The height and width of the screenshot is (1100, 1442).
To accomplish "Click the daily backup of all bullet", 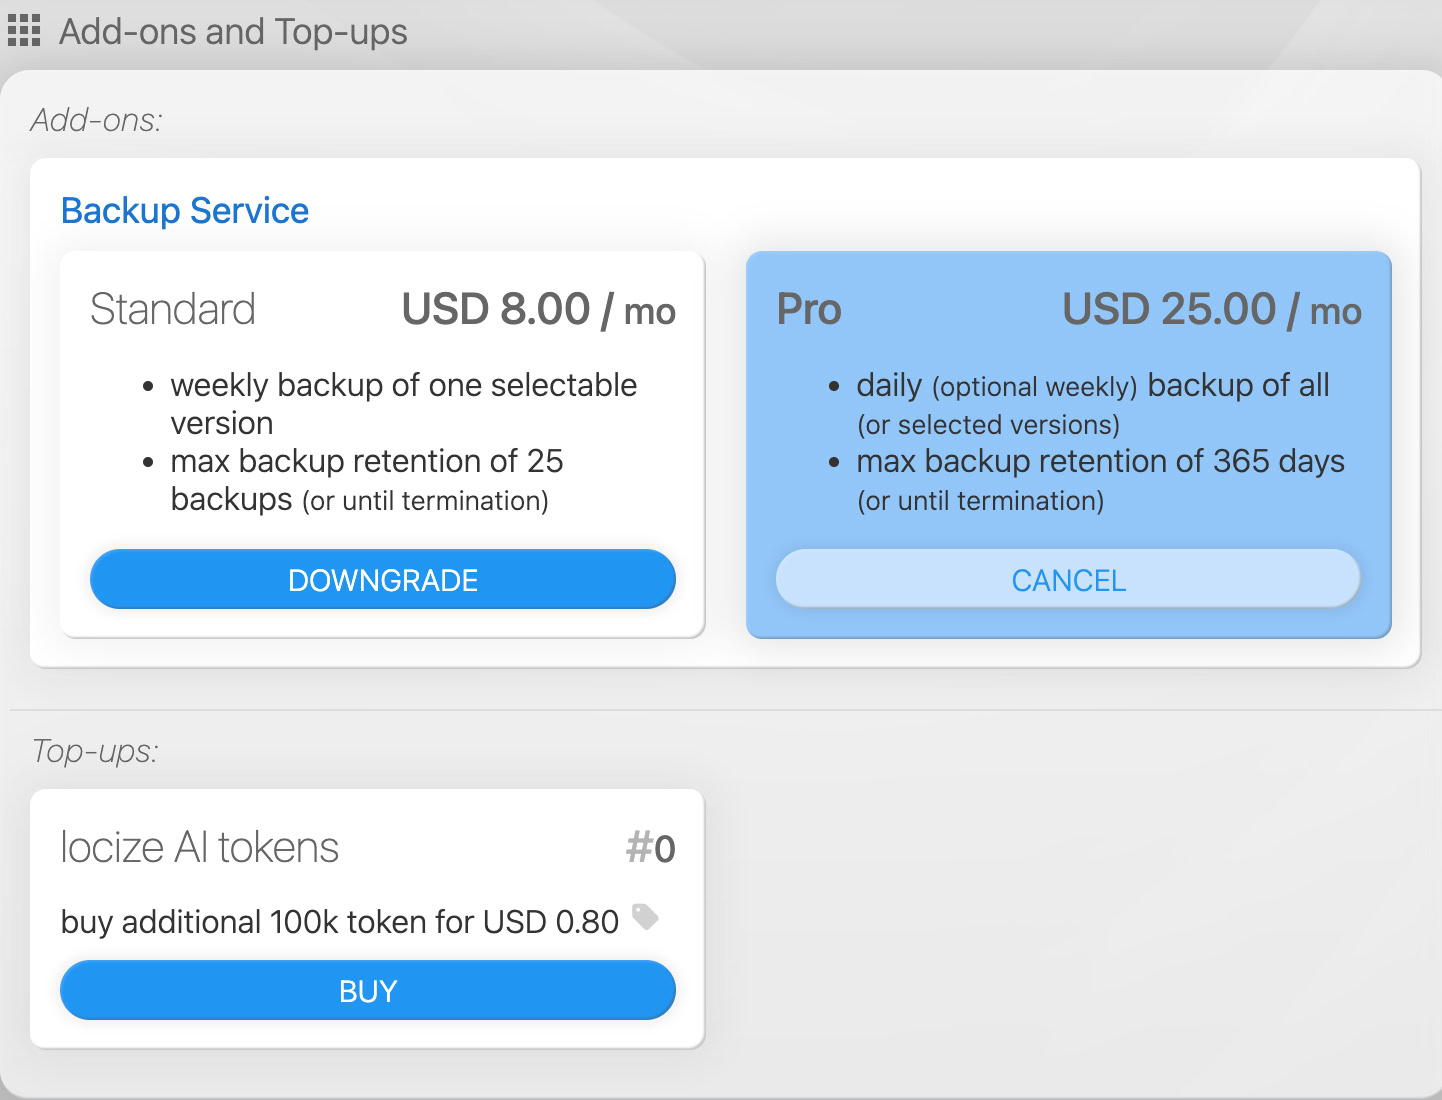I will click(x=1092, y=403).
